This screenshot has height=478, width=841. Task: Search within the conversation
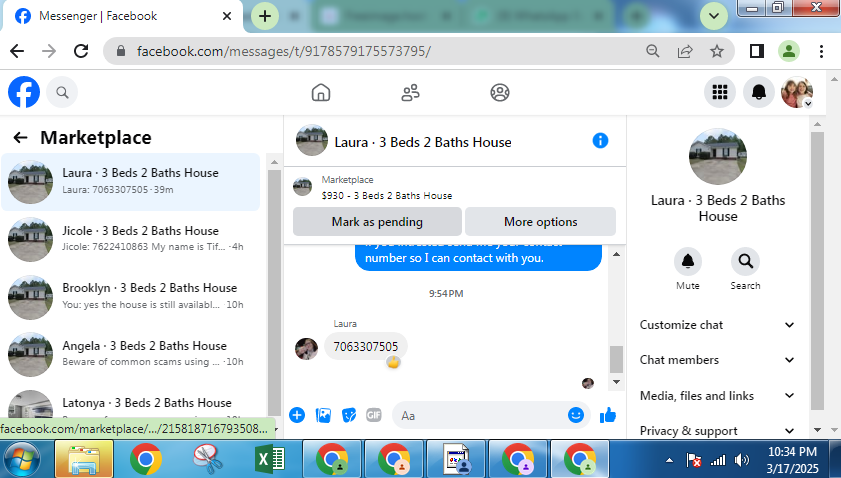[x=745, y=261]
